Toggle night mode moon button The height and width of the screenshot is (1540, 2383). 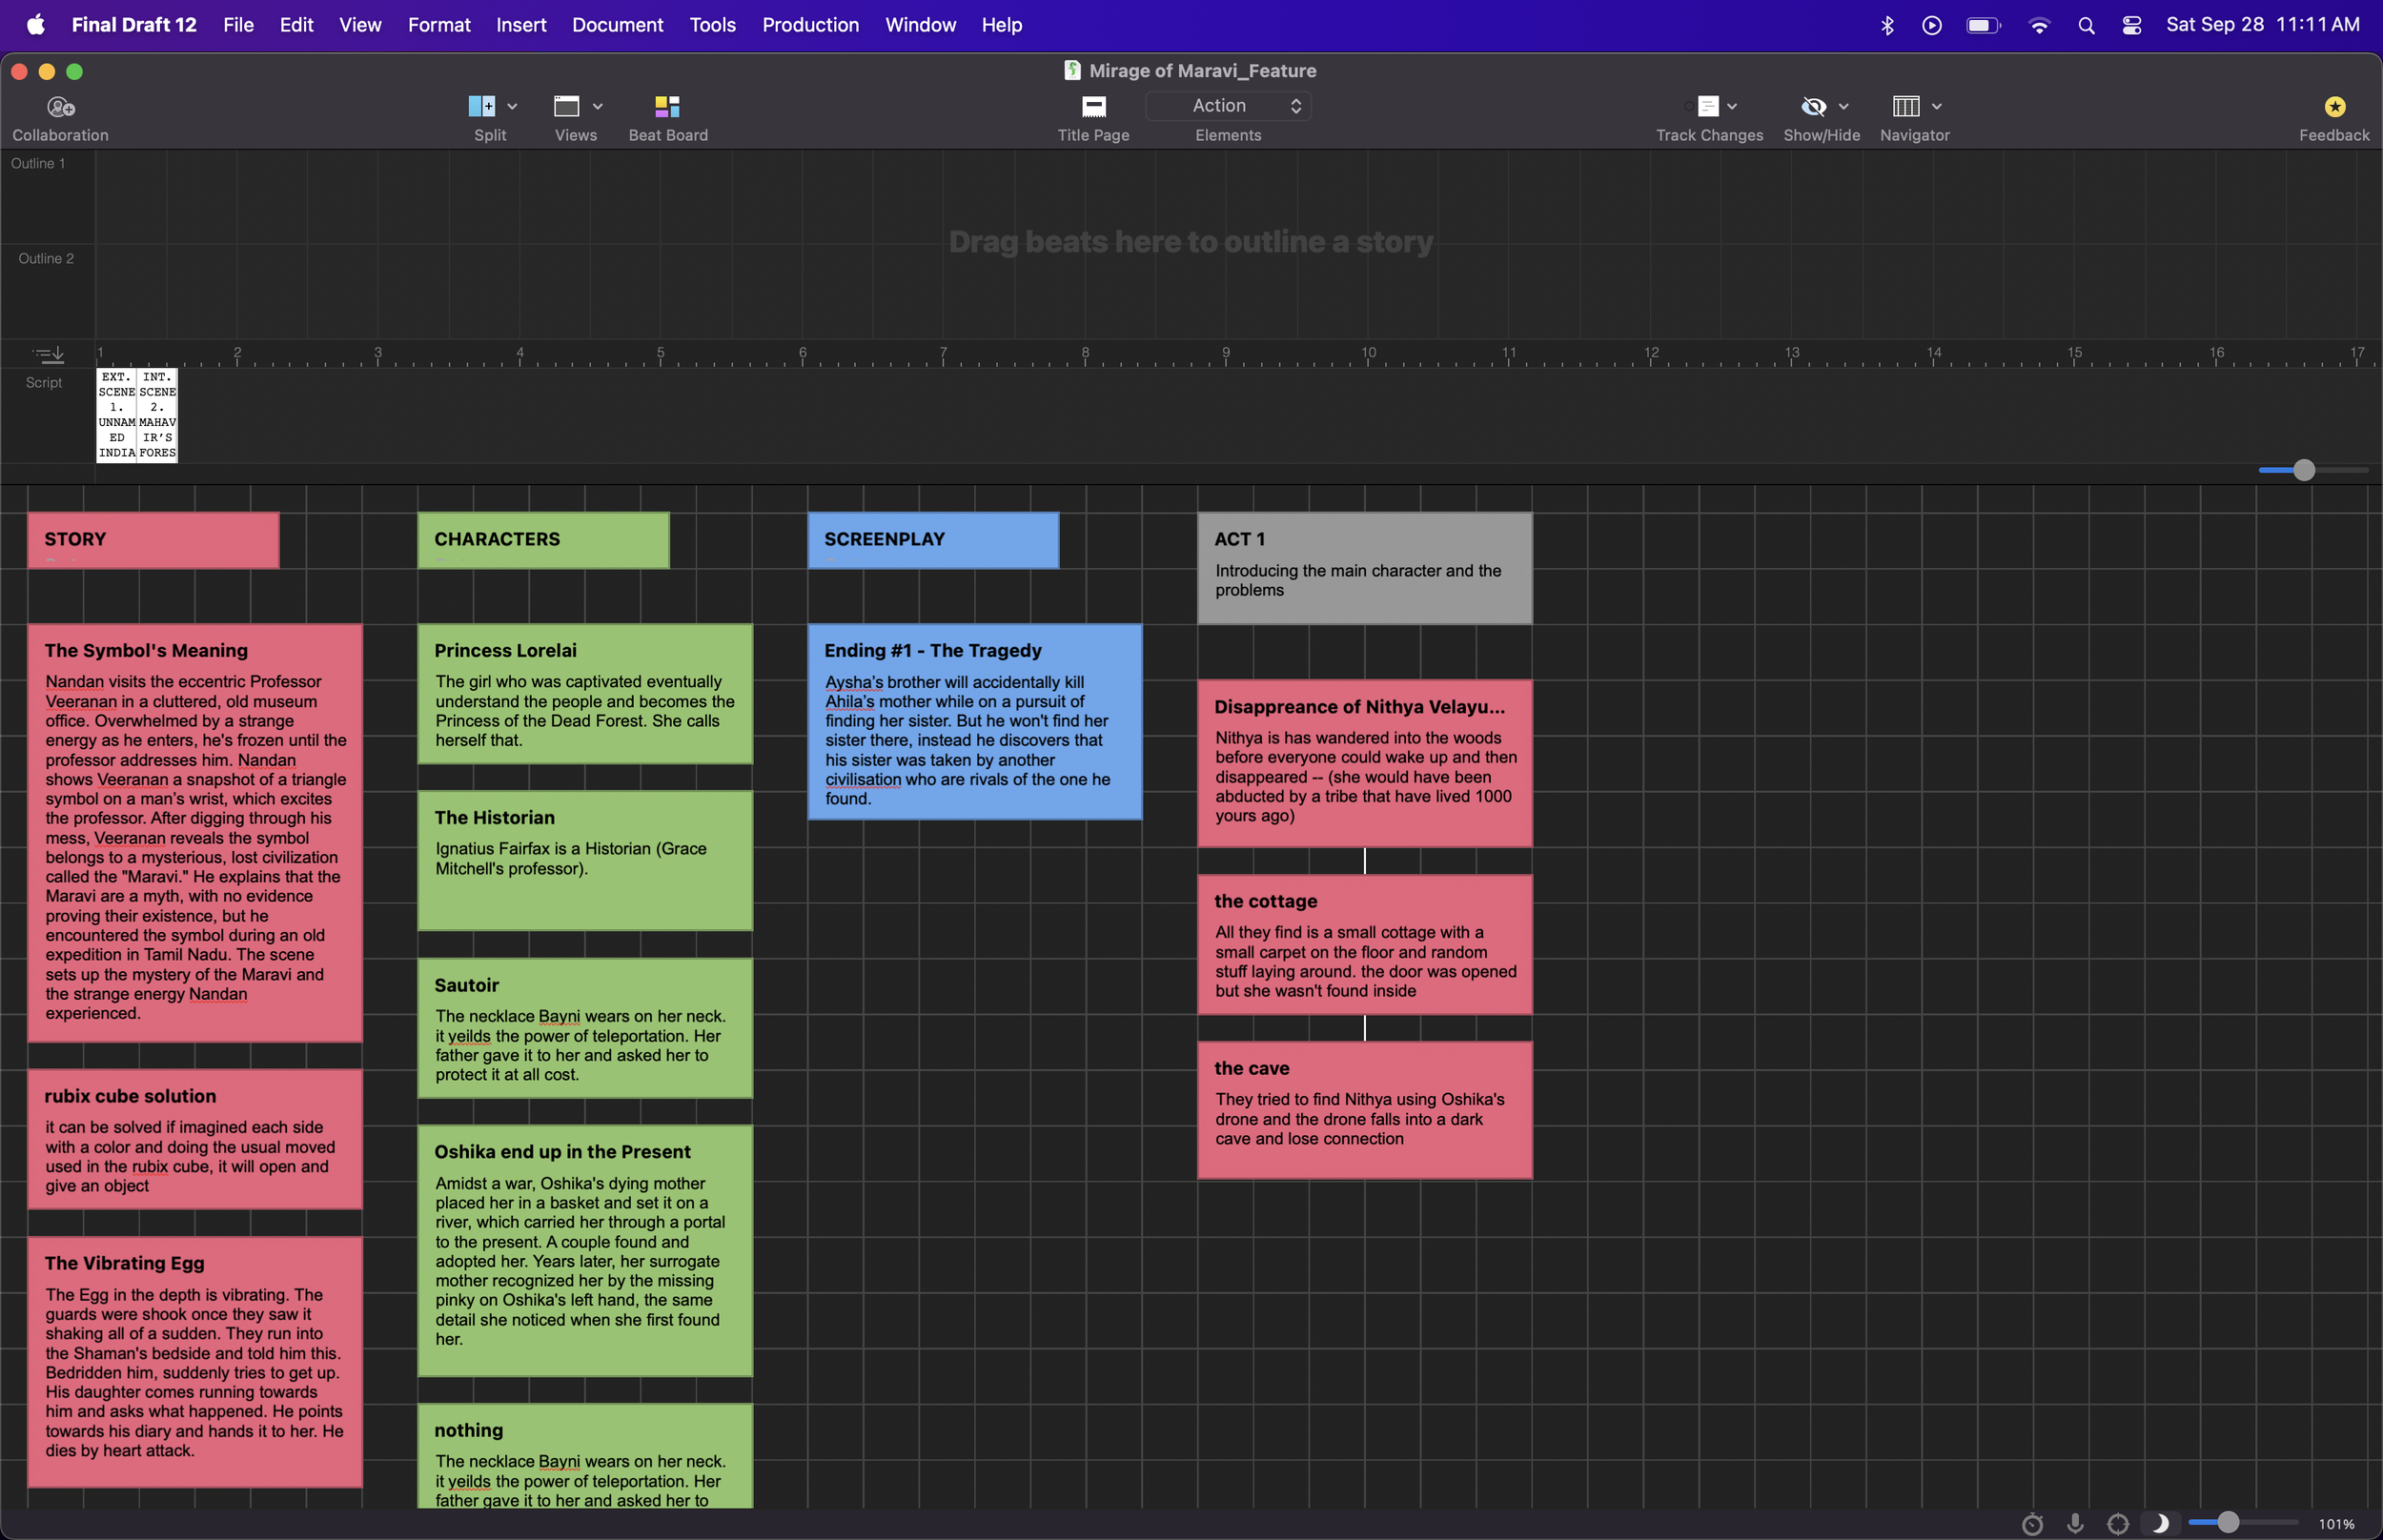(x=2159, y=1523)
